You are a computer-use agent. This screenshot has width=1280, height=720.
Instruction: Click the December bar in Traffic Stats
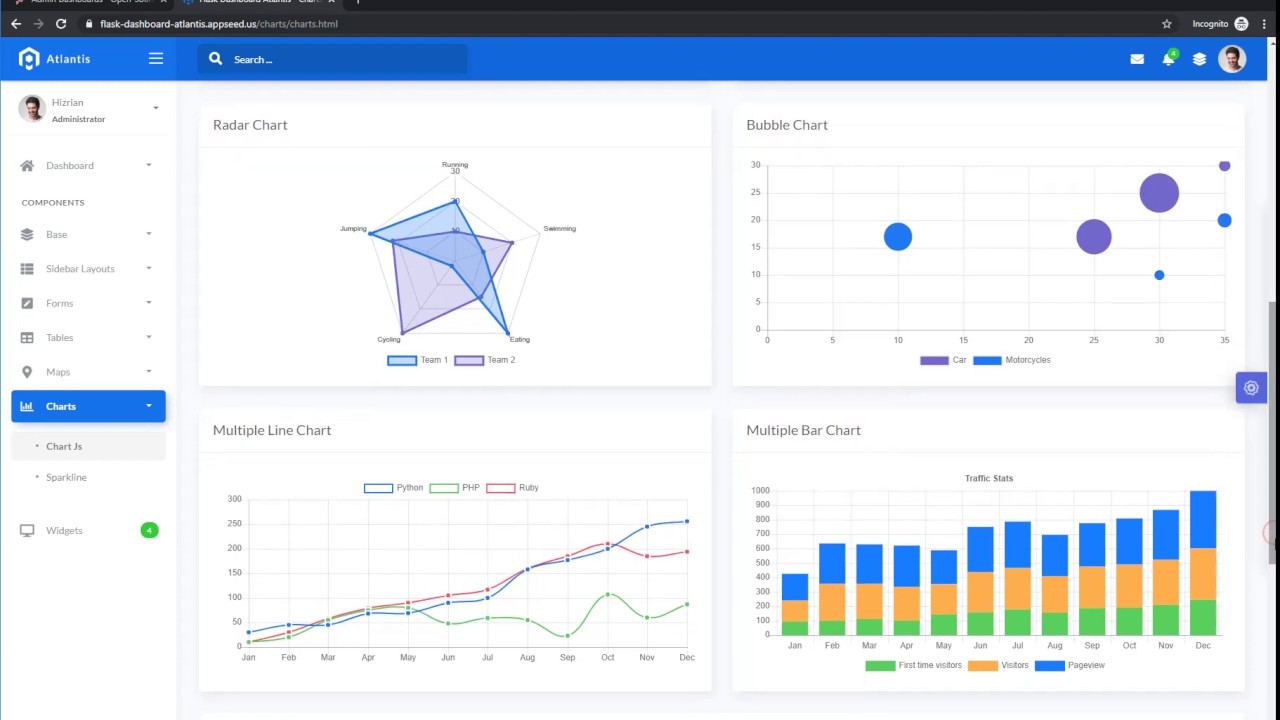pyautogui.click(x=1203, y=563)
